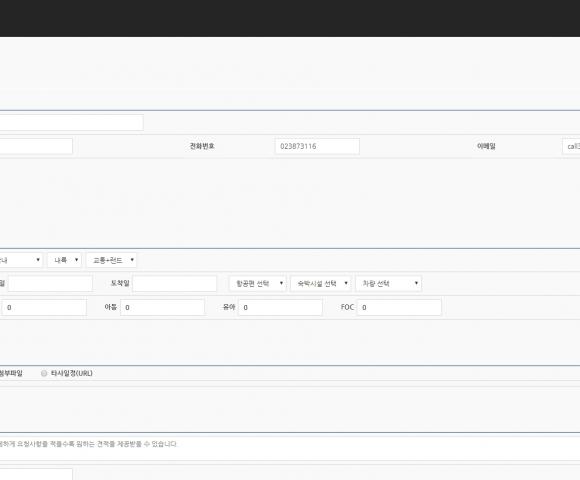The image size is (580, 480).
Task: Click the FOC count field
Action: (x=399, y=307)
